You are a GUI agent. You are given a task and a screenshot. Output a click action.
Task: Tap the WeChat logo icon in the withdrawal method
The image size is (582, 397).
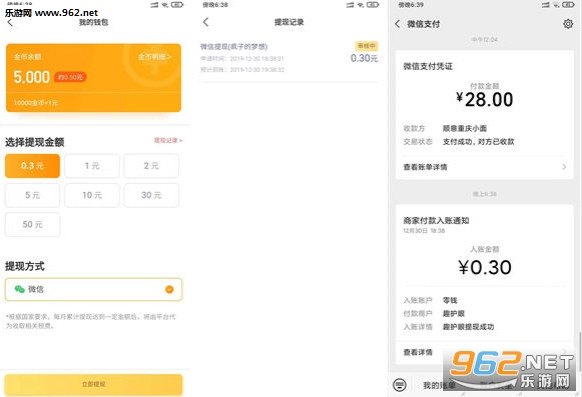coord(19,289)
